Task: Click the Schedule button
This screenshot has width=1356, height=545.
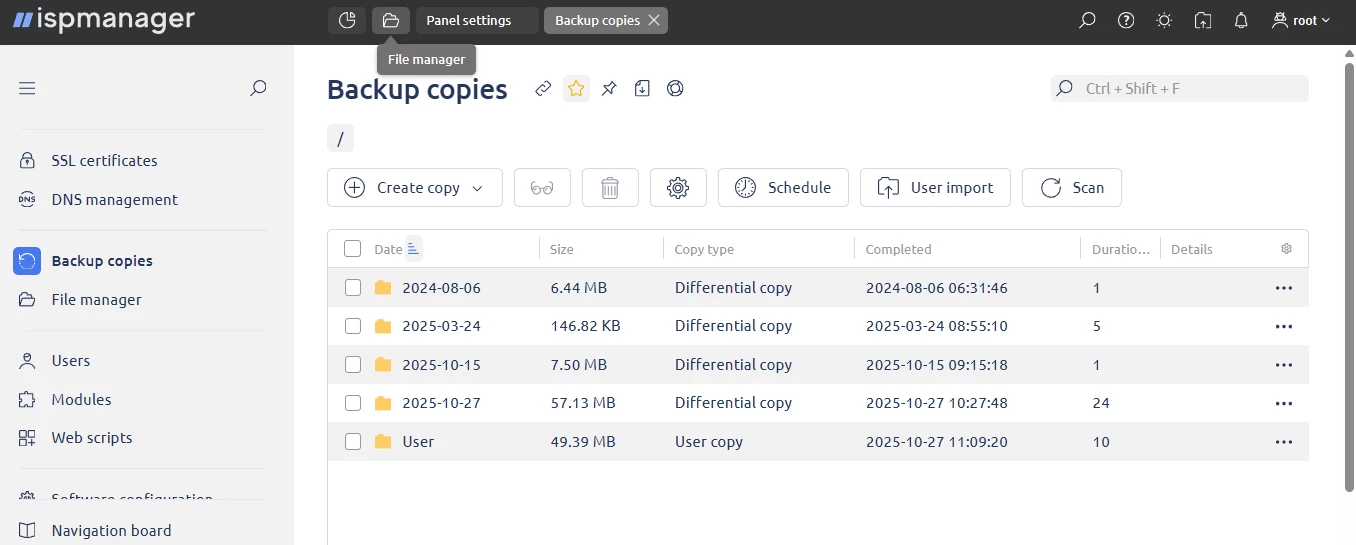Action: pyautogui.click(x=783, y=187)
